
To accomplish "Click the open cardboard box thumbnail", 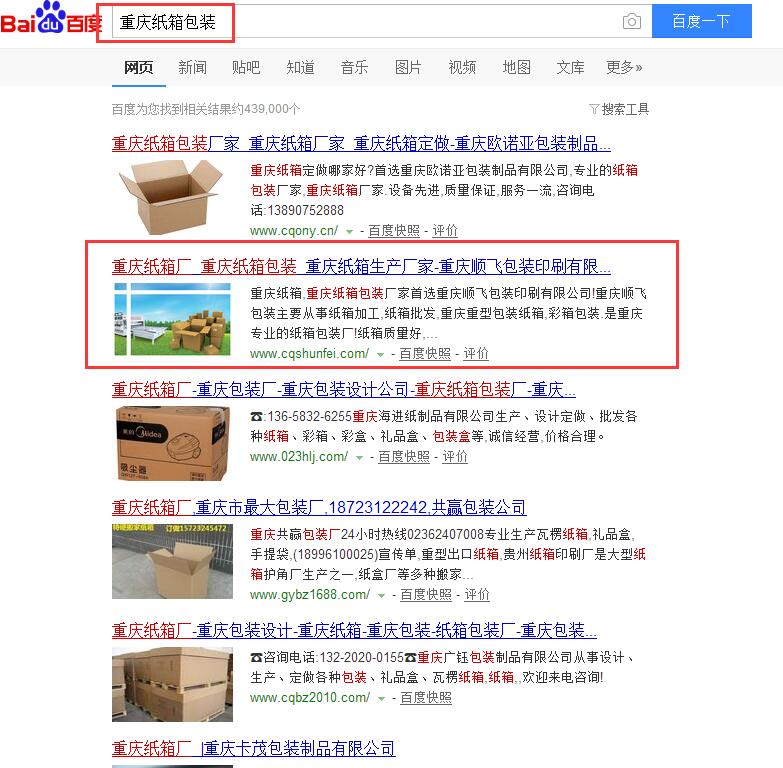I will 171,197.
